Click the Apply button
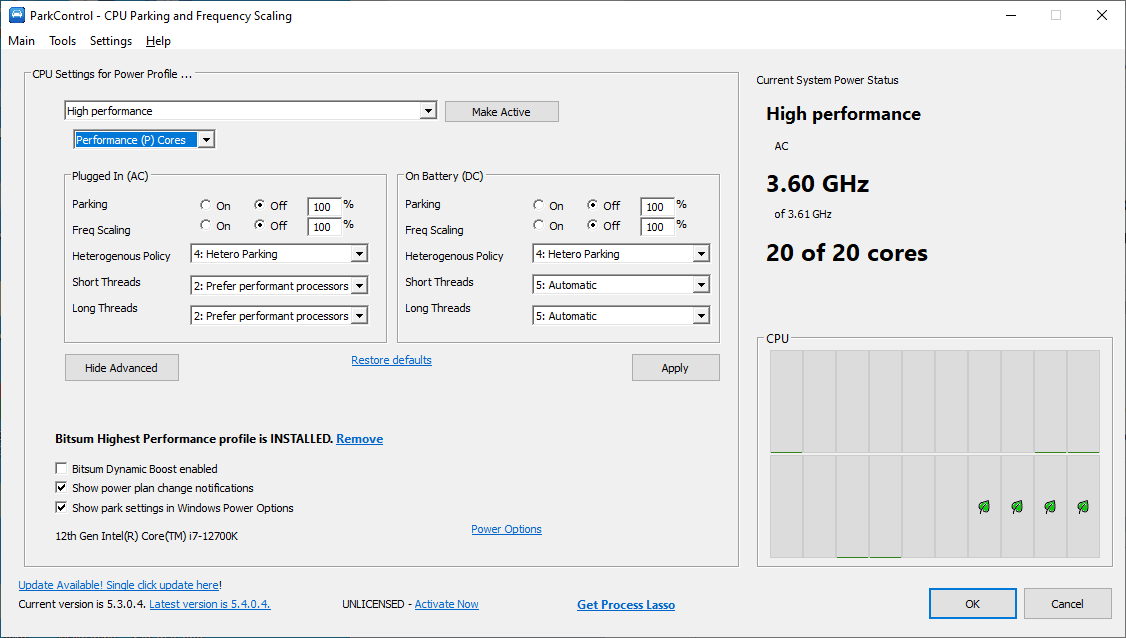 (675, 368)
